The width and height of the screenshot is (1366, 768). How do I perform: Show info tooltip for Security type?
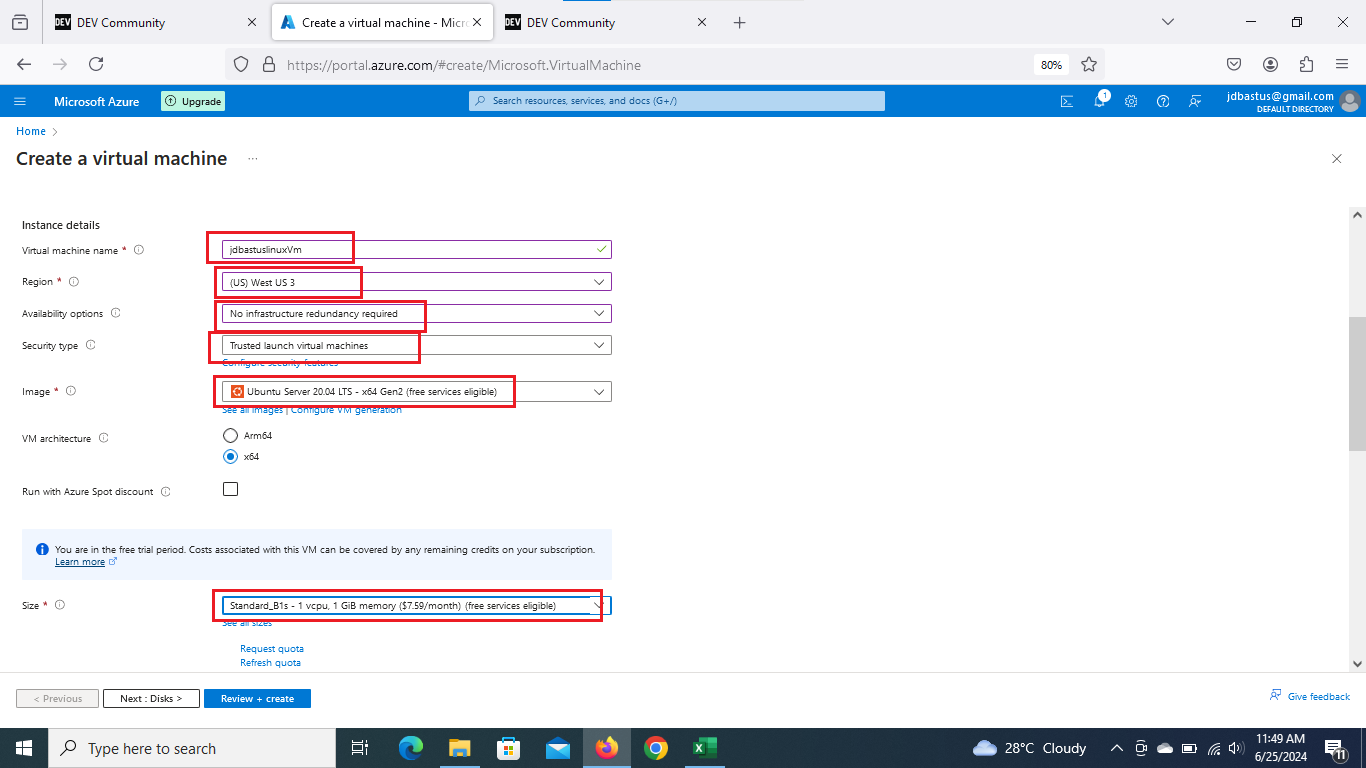pyautogui.click(x=90, y=345)
